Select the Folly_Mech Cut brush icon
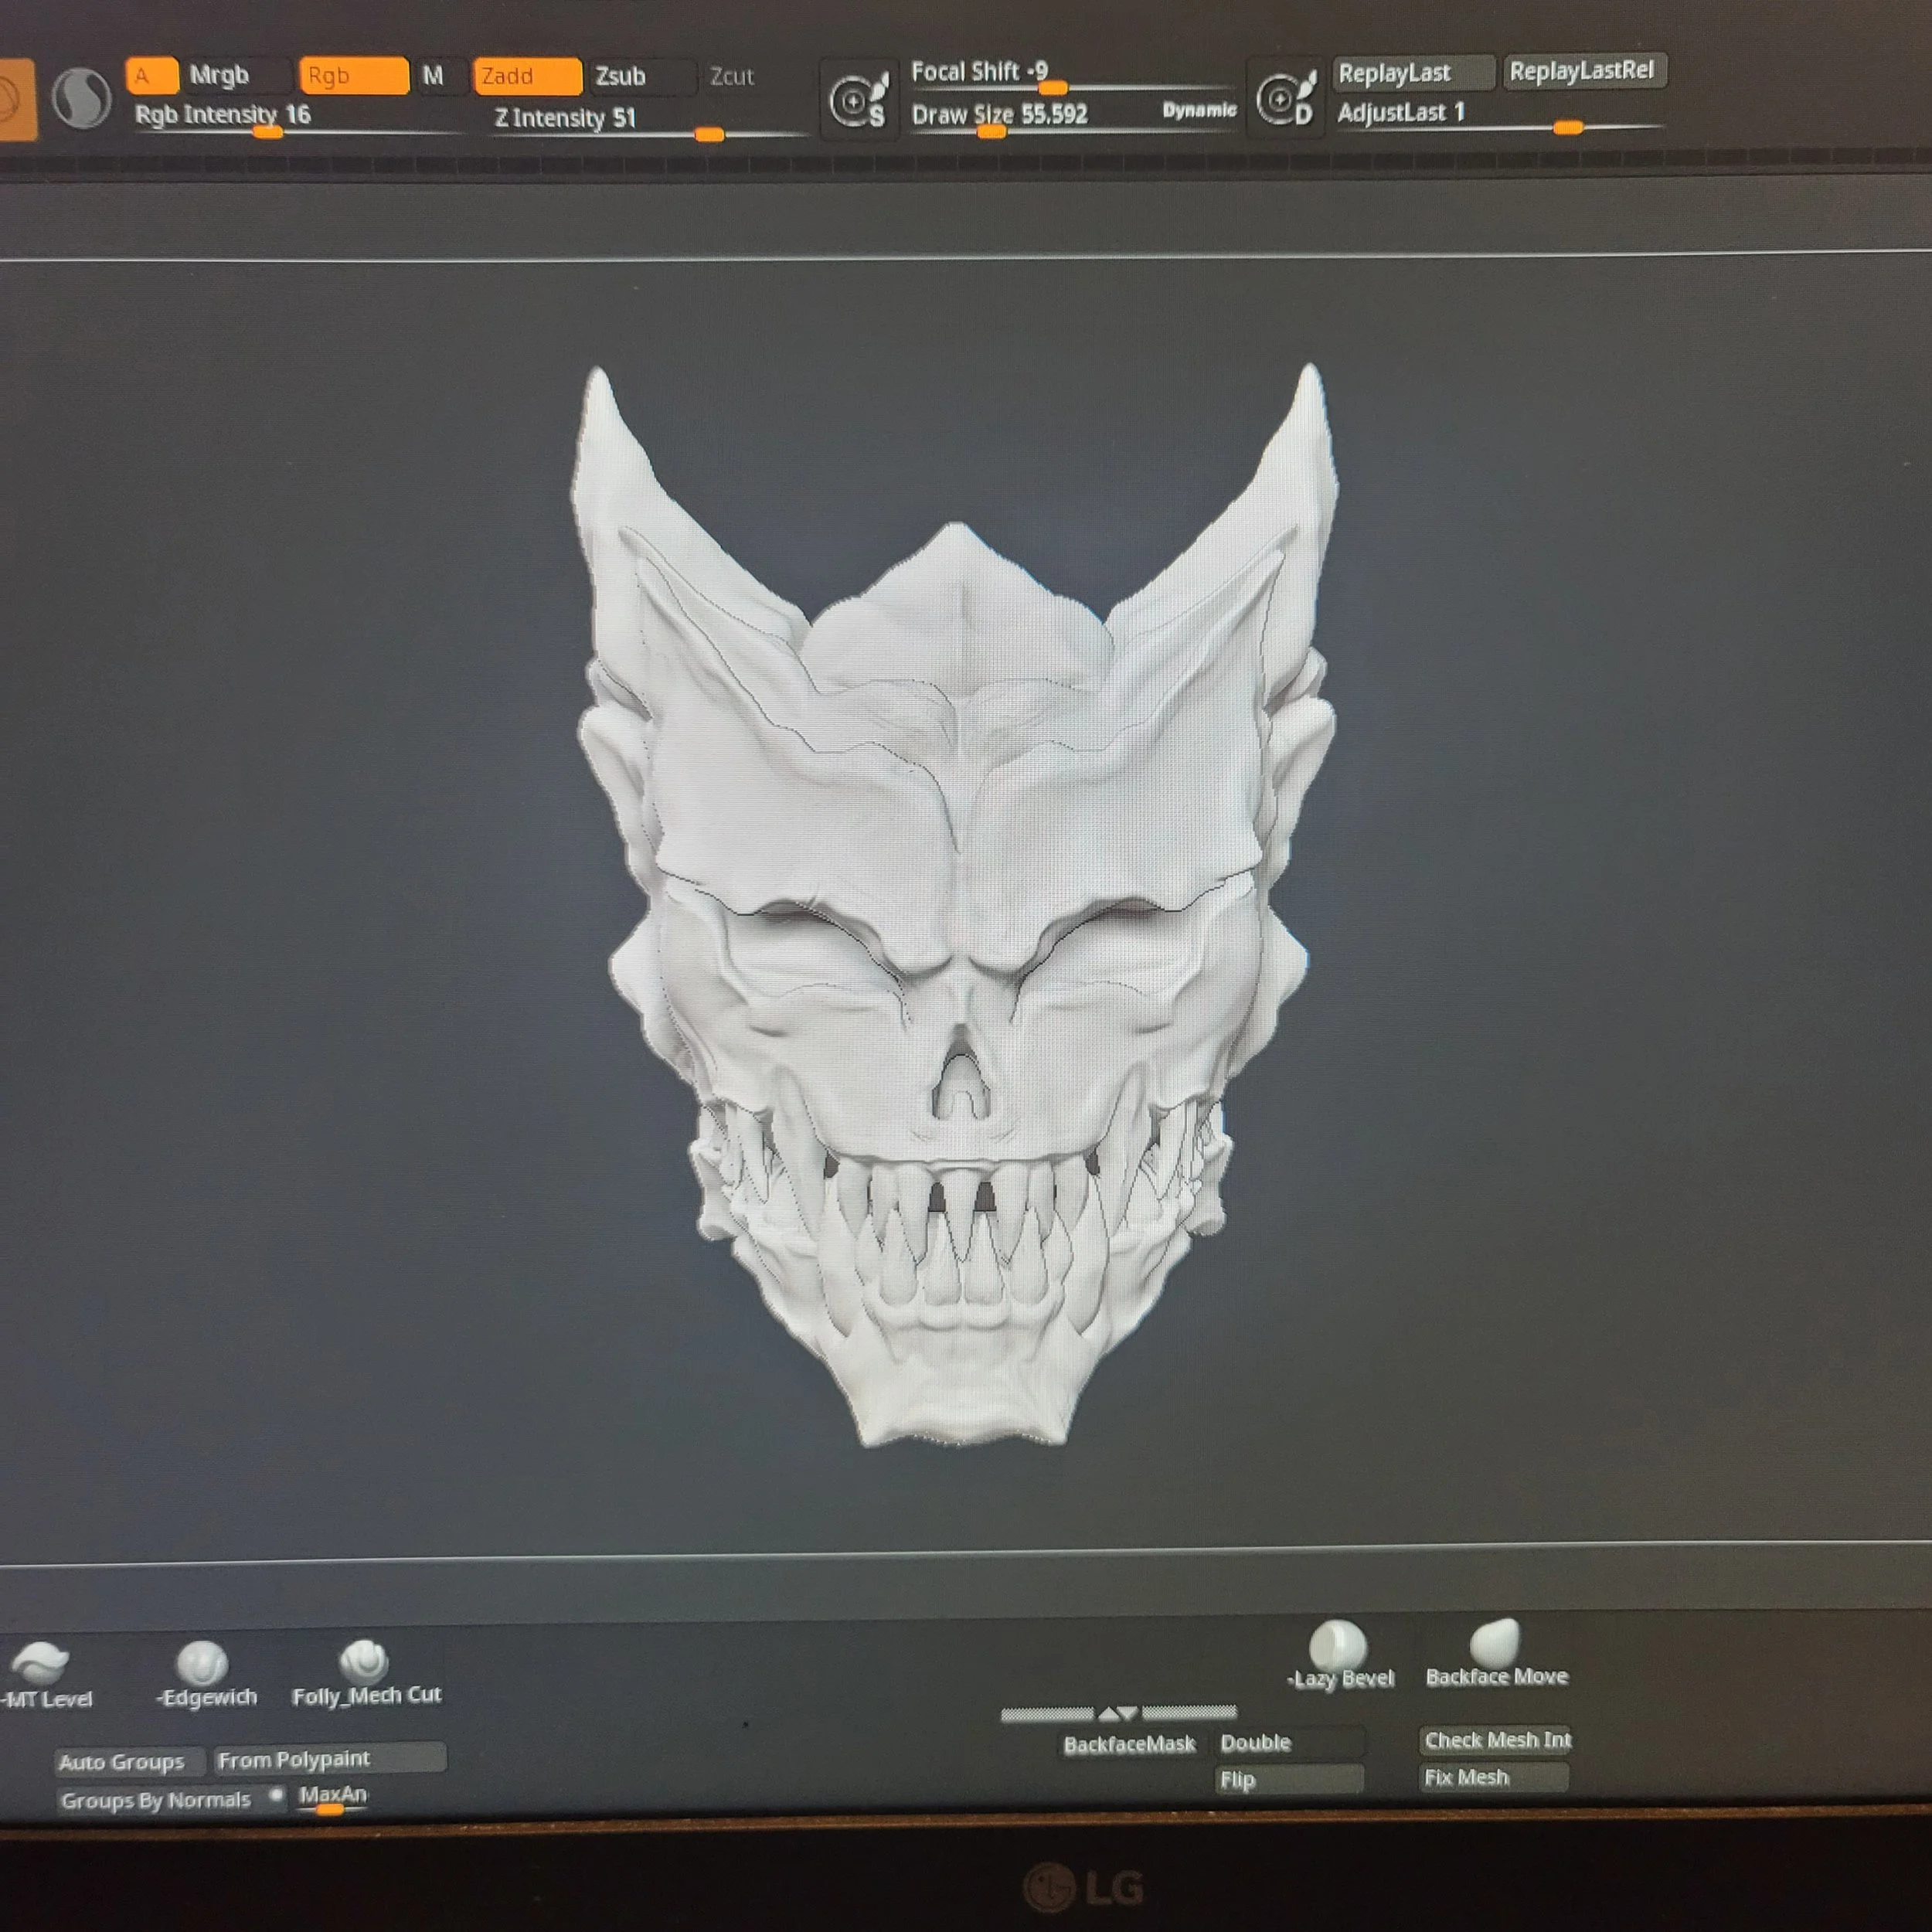 364,1660
